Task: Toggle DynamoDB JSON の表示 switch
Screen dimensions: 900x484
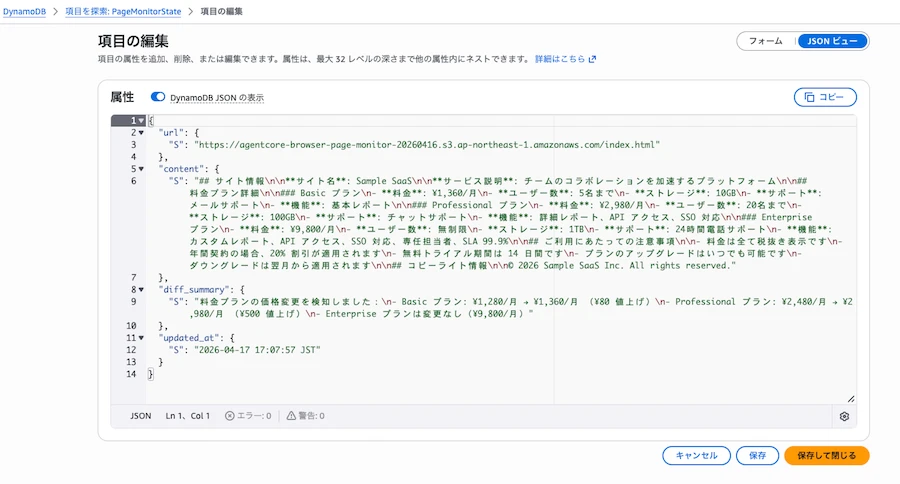Action: [158, 97]
